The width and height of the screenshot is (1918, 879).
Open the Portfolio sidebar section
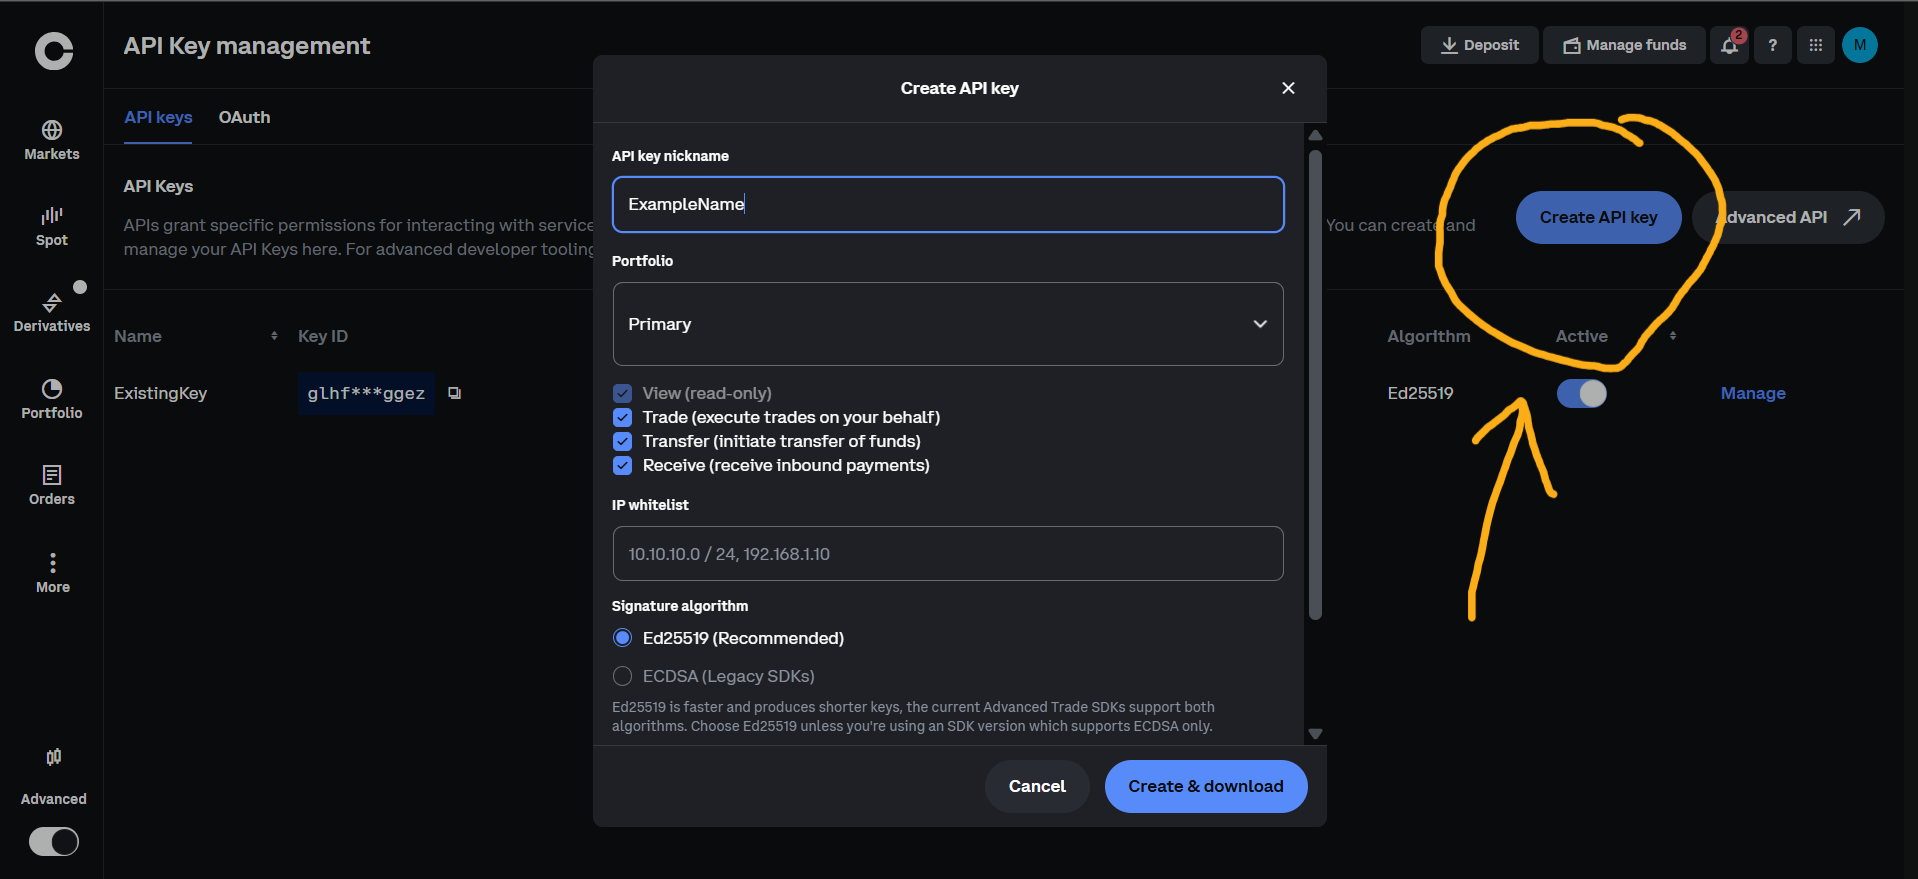[52, 400]
